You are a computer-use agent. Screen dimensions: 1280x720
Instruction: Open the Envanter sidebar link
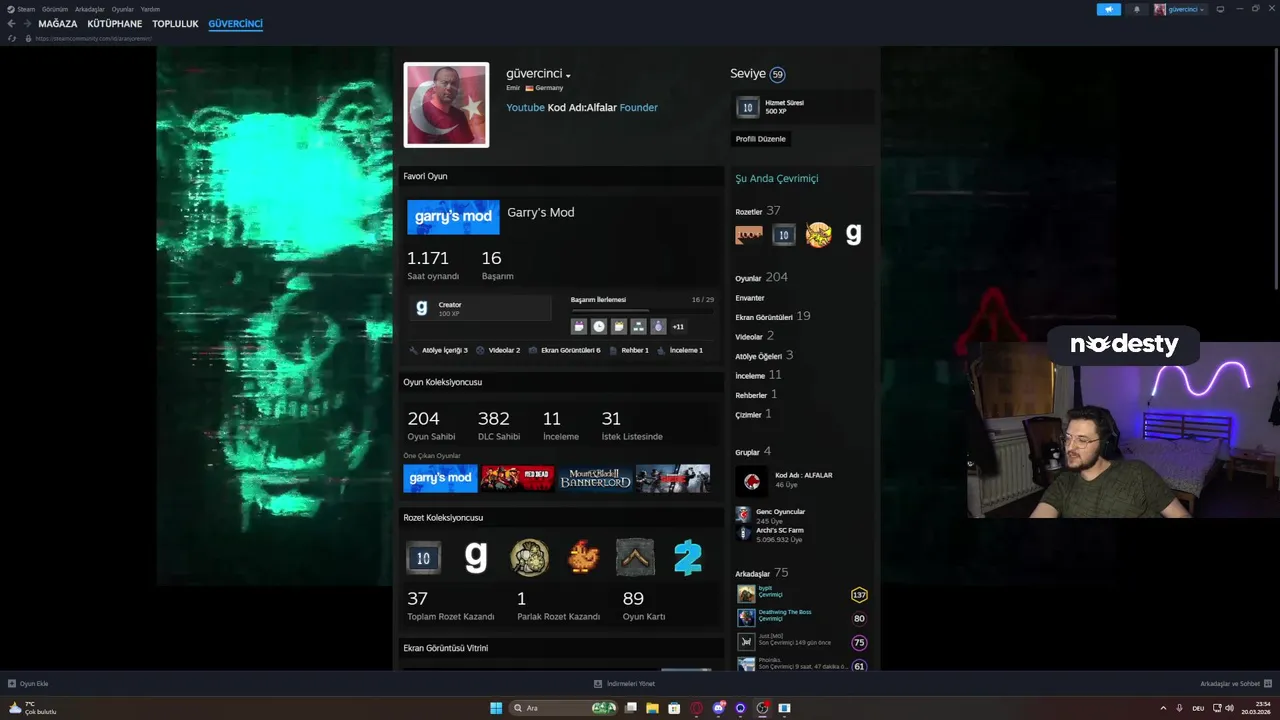pos(750,298)
